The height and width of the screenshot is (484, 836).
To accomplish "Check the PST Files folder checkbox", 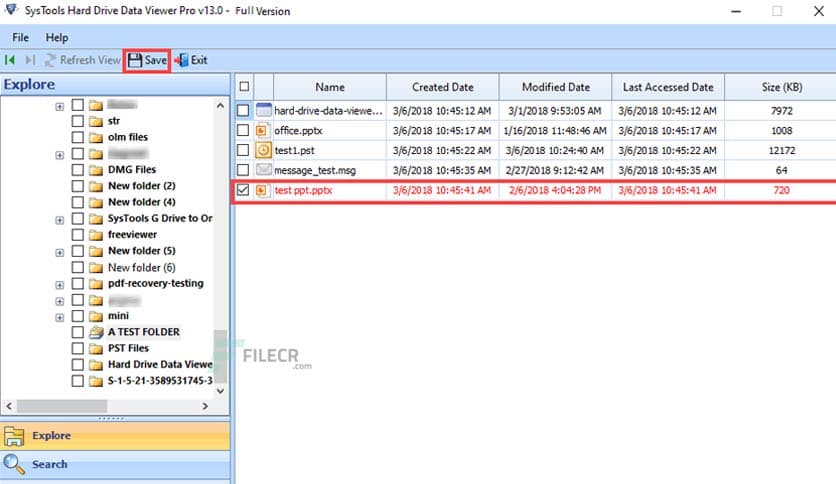I will click(x=78, y=349).
